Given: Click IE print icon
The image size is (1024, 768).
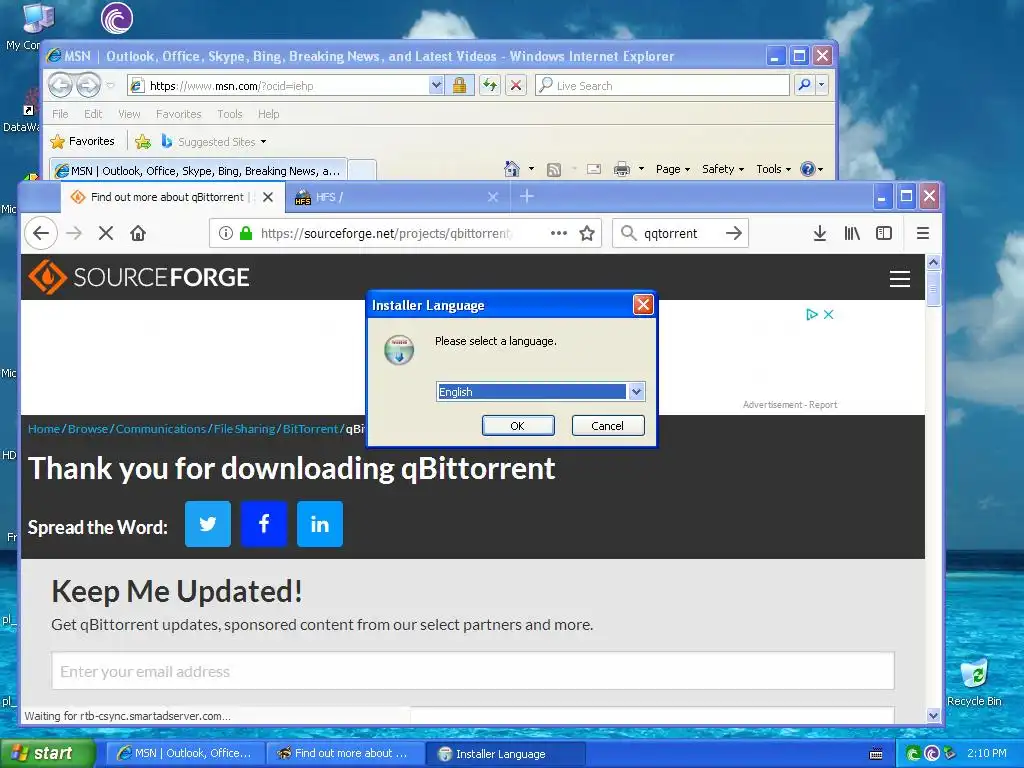Looking at the screenshot, I should (x=622, y=169).
